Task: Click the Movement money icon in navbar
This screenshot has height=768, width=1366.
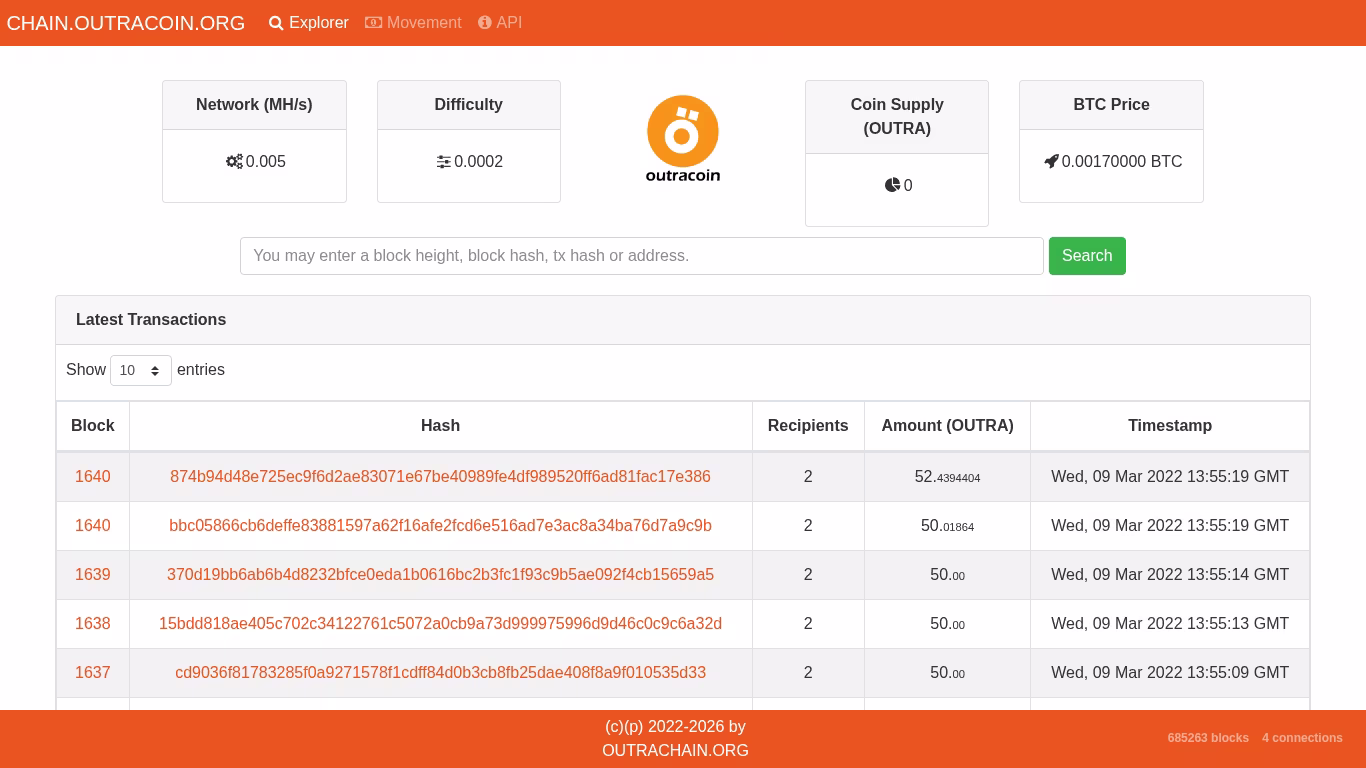Action: point(374,23)
